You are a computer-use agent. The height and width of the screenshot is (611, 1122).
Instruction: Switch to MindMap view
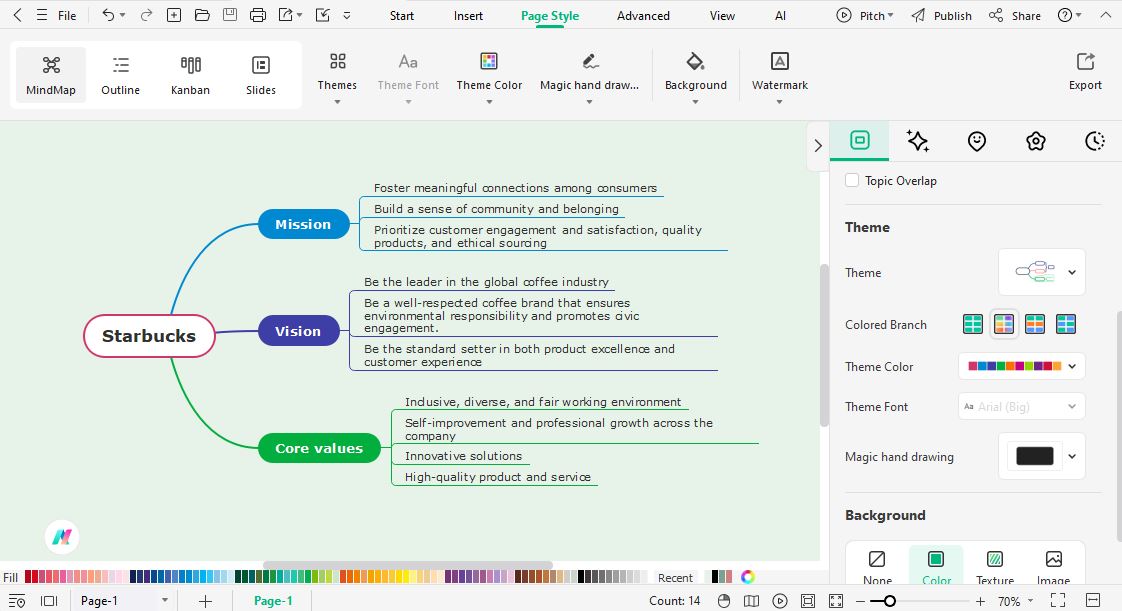[x=51, y=75]
